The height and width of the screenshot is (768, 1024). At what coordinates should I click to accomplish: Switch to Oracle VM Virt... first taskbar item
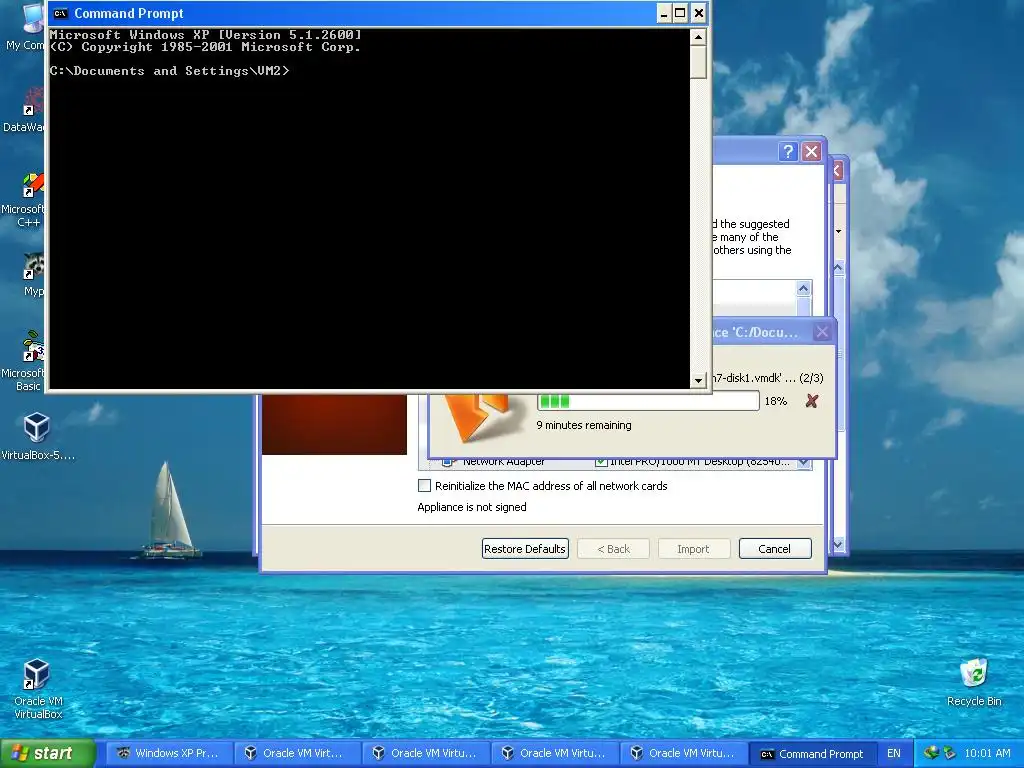[x=297, y=753]
